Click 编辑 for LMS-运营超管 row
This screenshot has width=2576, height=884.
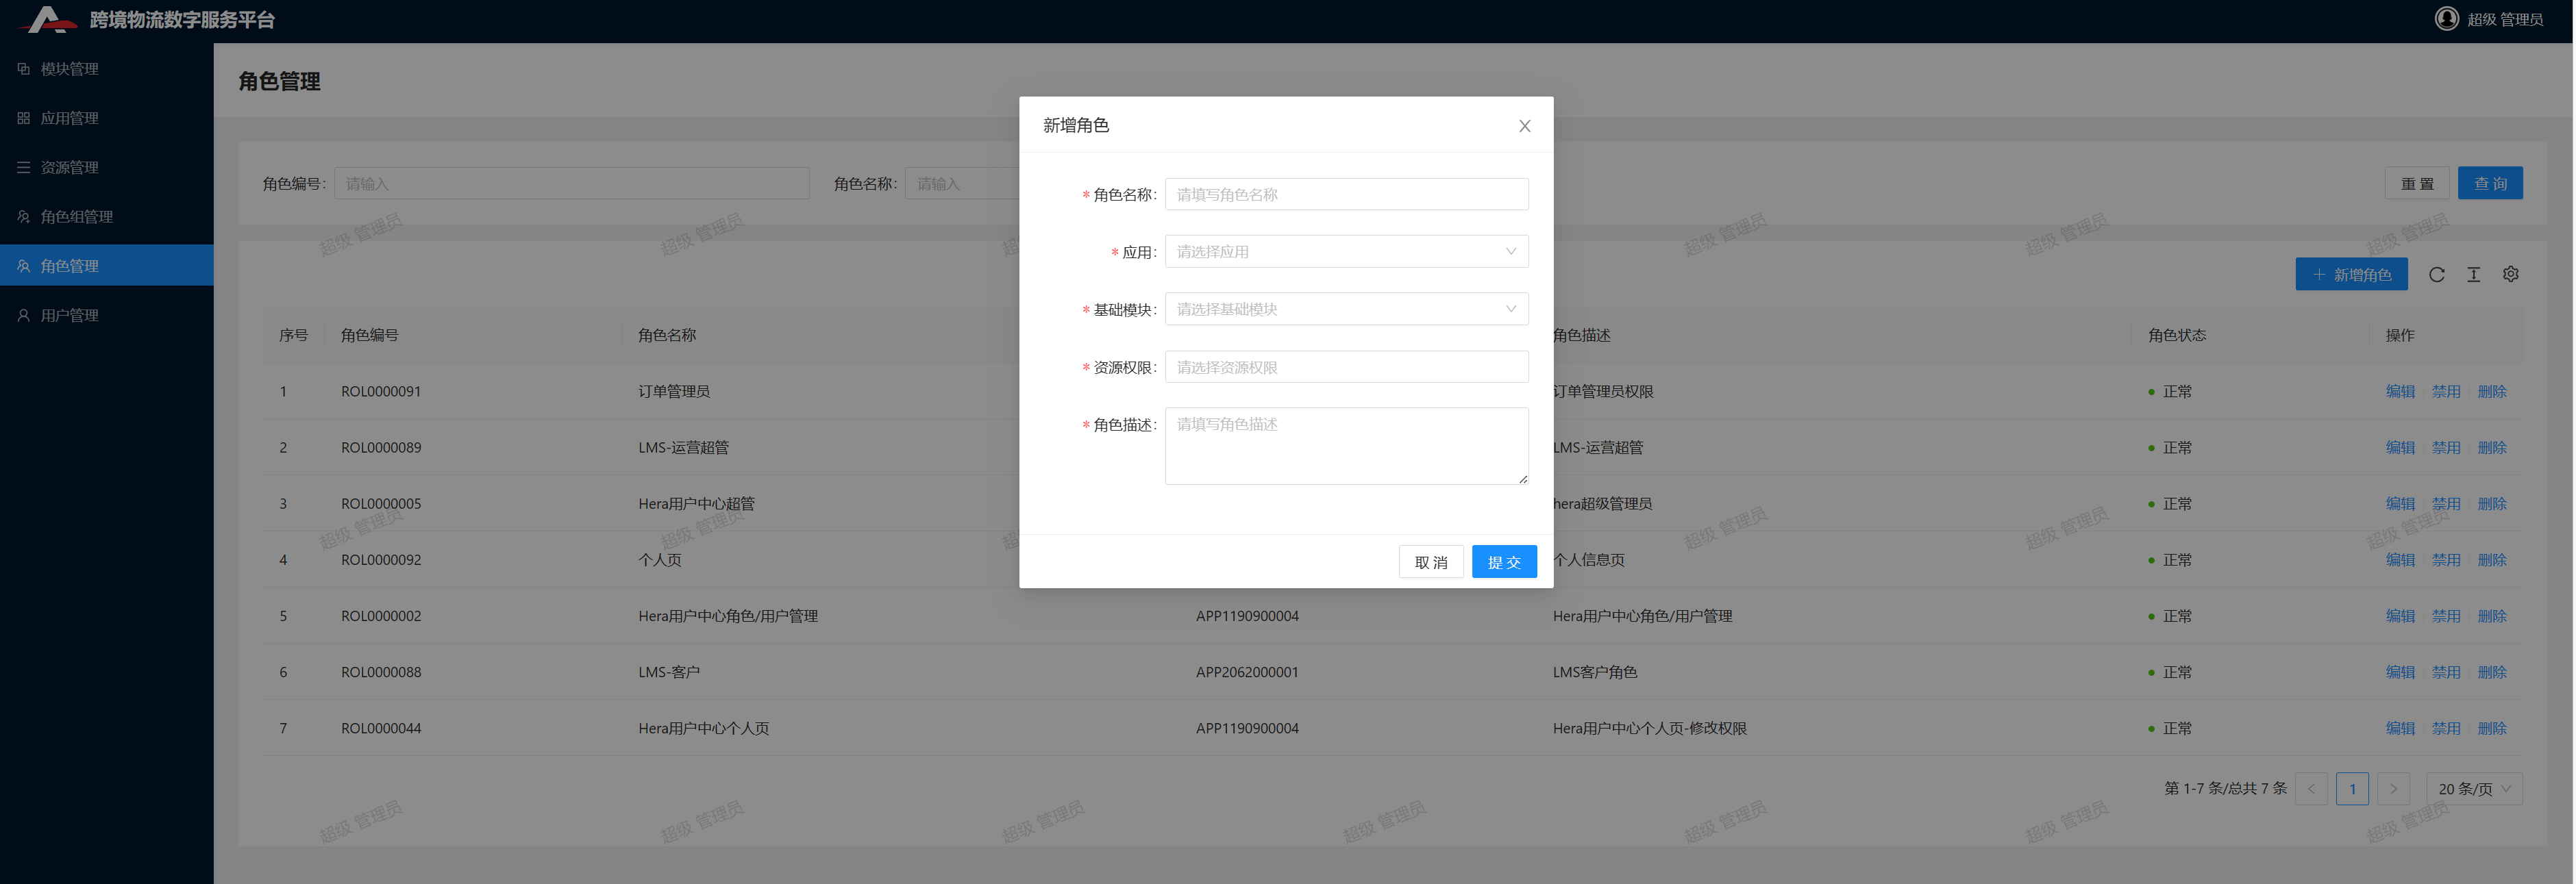pyautogui.click(x=2399, y=448)
